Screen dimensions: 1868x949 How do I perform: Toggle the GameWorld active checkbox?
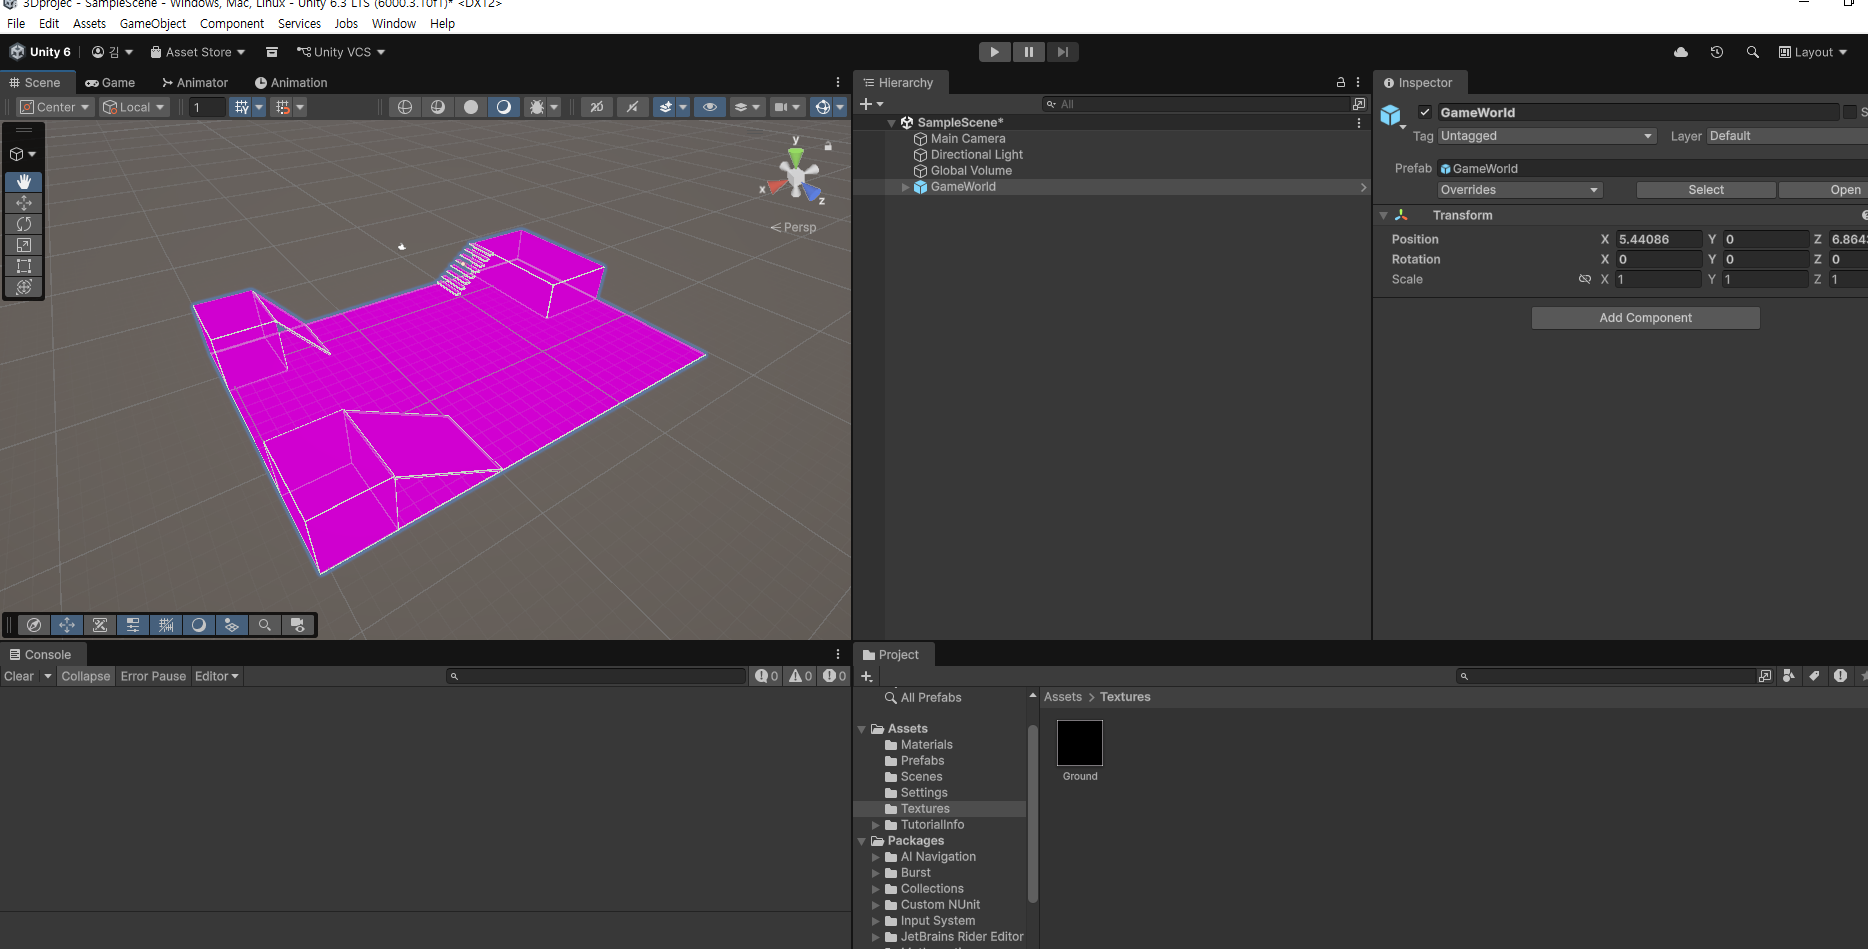click(1425, 112)
